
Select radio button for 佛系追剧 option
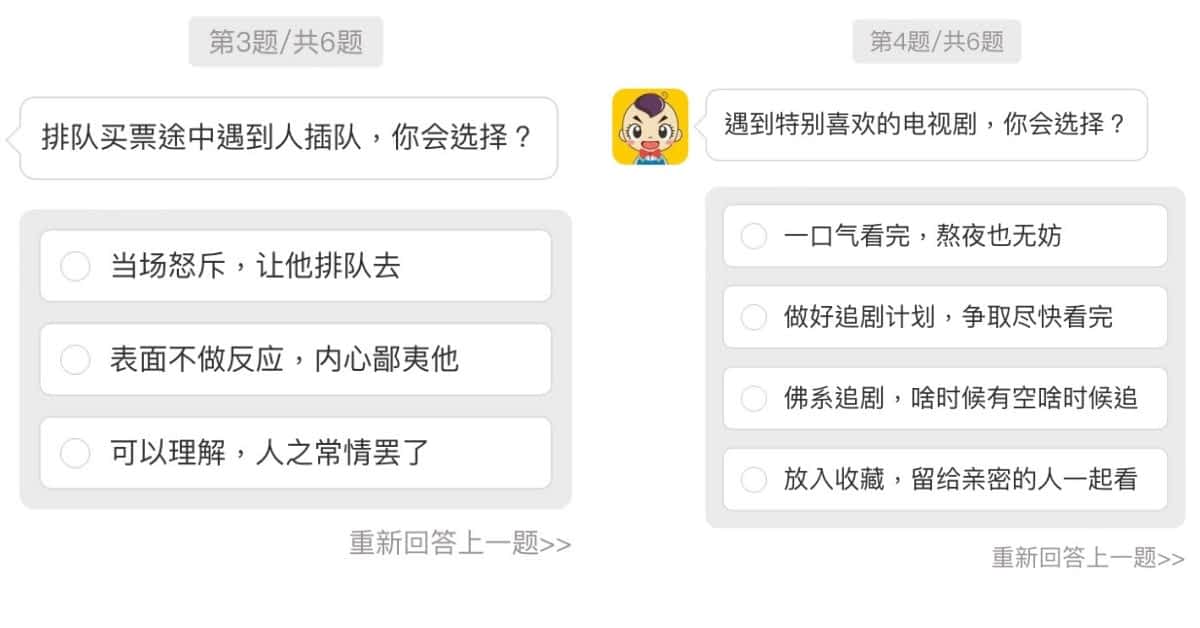pos(753,398)
